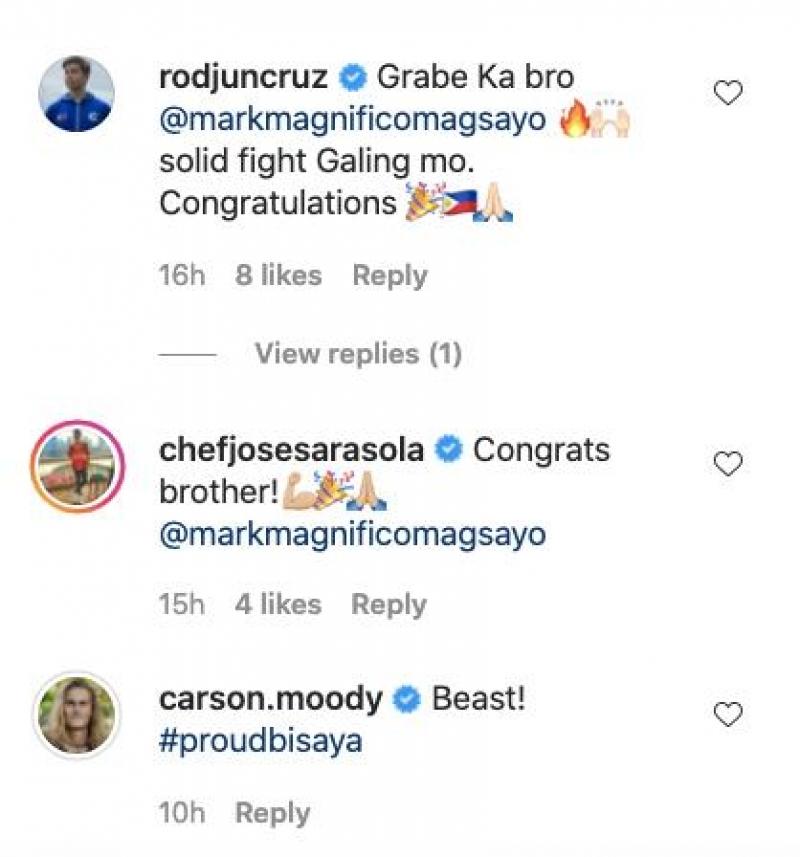Open carson.moody's profile photo thumbnail
800x857 pixels.
(x=78, y=712)
